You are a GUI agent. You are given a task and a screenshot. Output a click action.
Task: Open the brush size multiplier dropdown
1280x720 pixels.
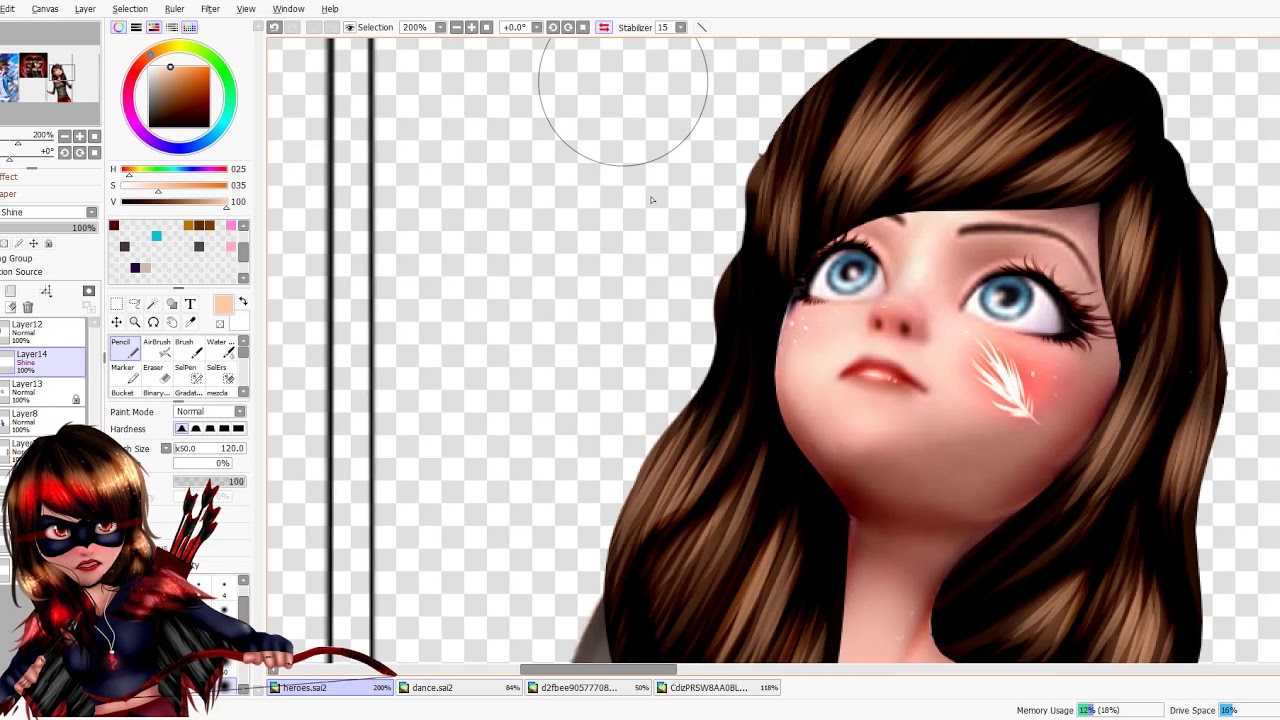[x=166, y=448]
